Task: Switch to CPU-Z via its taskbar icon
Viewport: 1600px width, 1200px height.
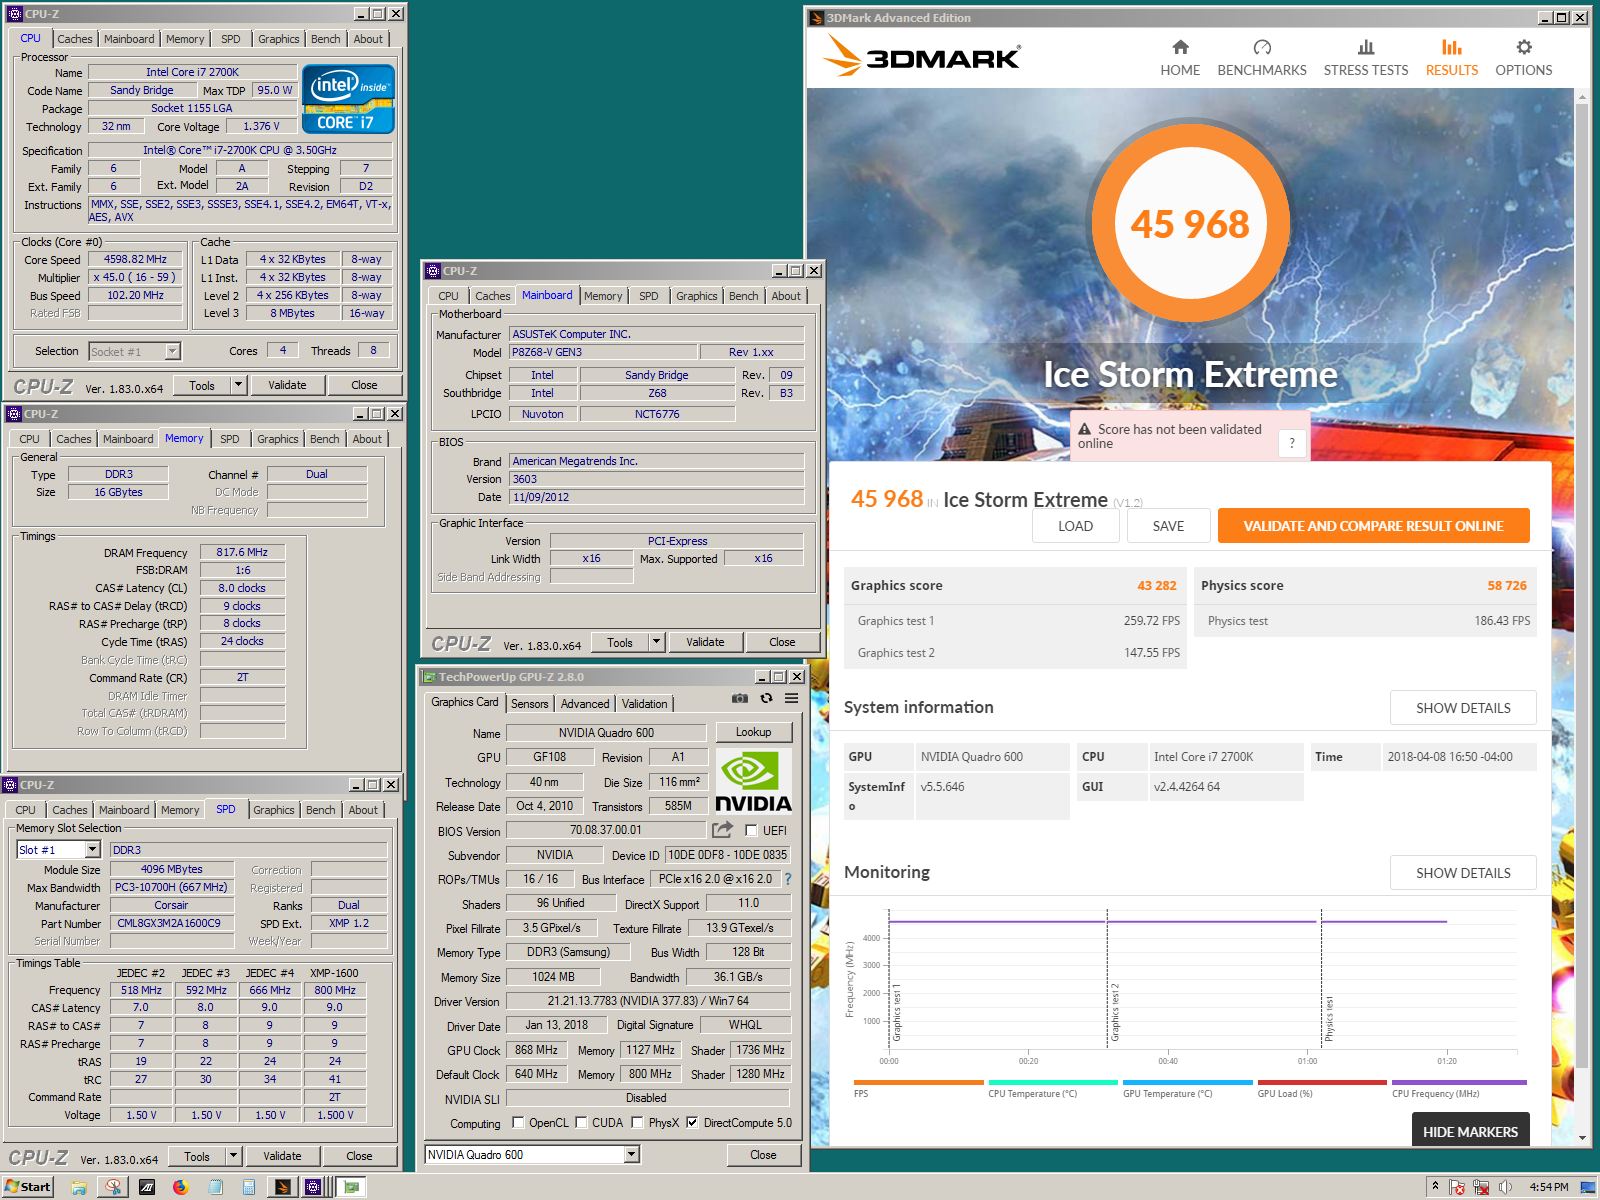Action: tap(314, 1187)
